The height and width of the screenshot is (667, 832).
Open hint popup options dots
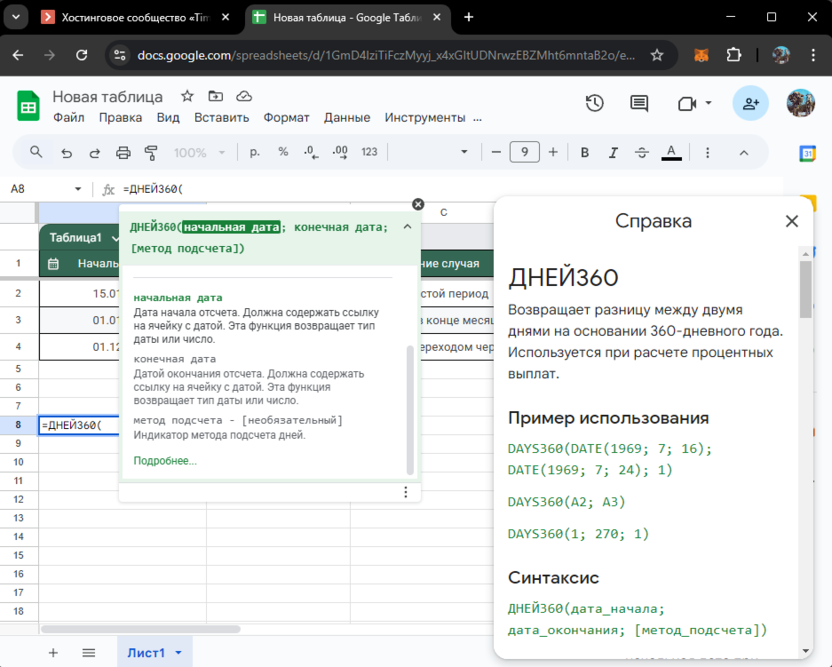click(x=405, y=492)
